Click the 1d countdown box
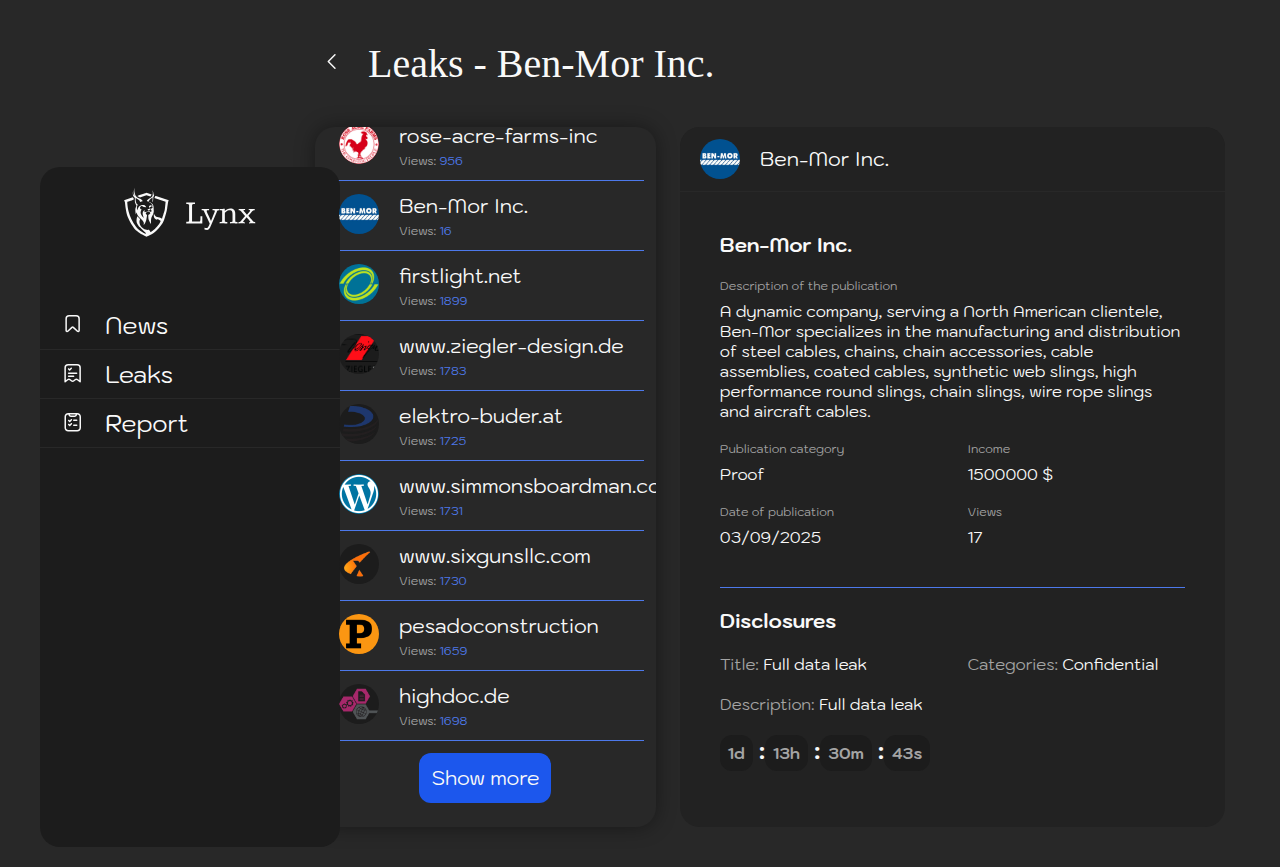This screenshot has height=867, width=1280. tap(737, 753)
